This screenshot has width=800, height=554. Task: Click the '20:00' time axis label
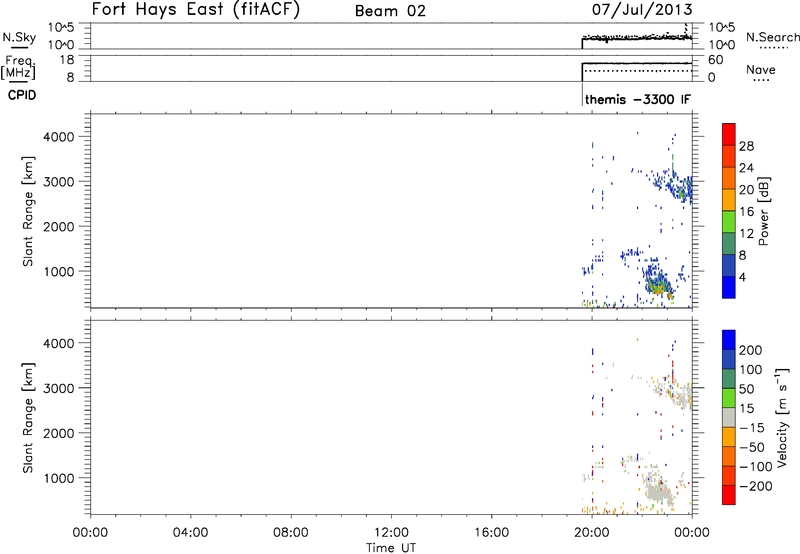click(591, 533)
